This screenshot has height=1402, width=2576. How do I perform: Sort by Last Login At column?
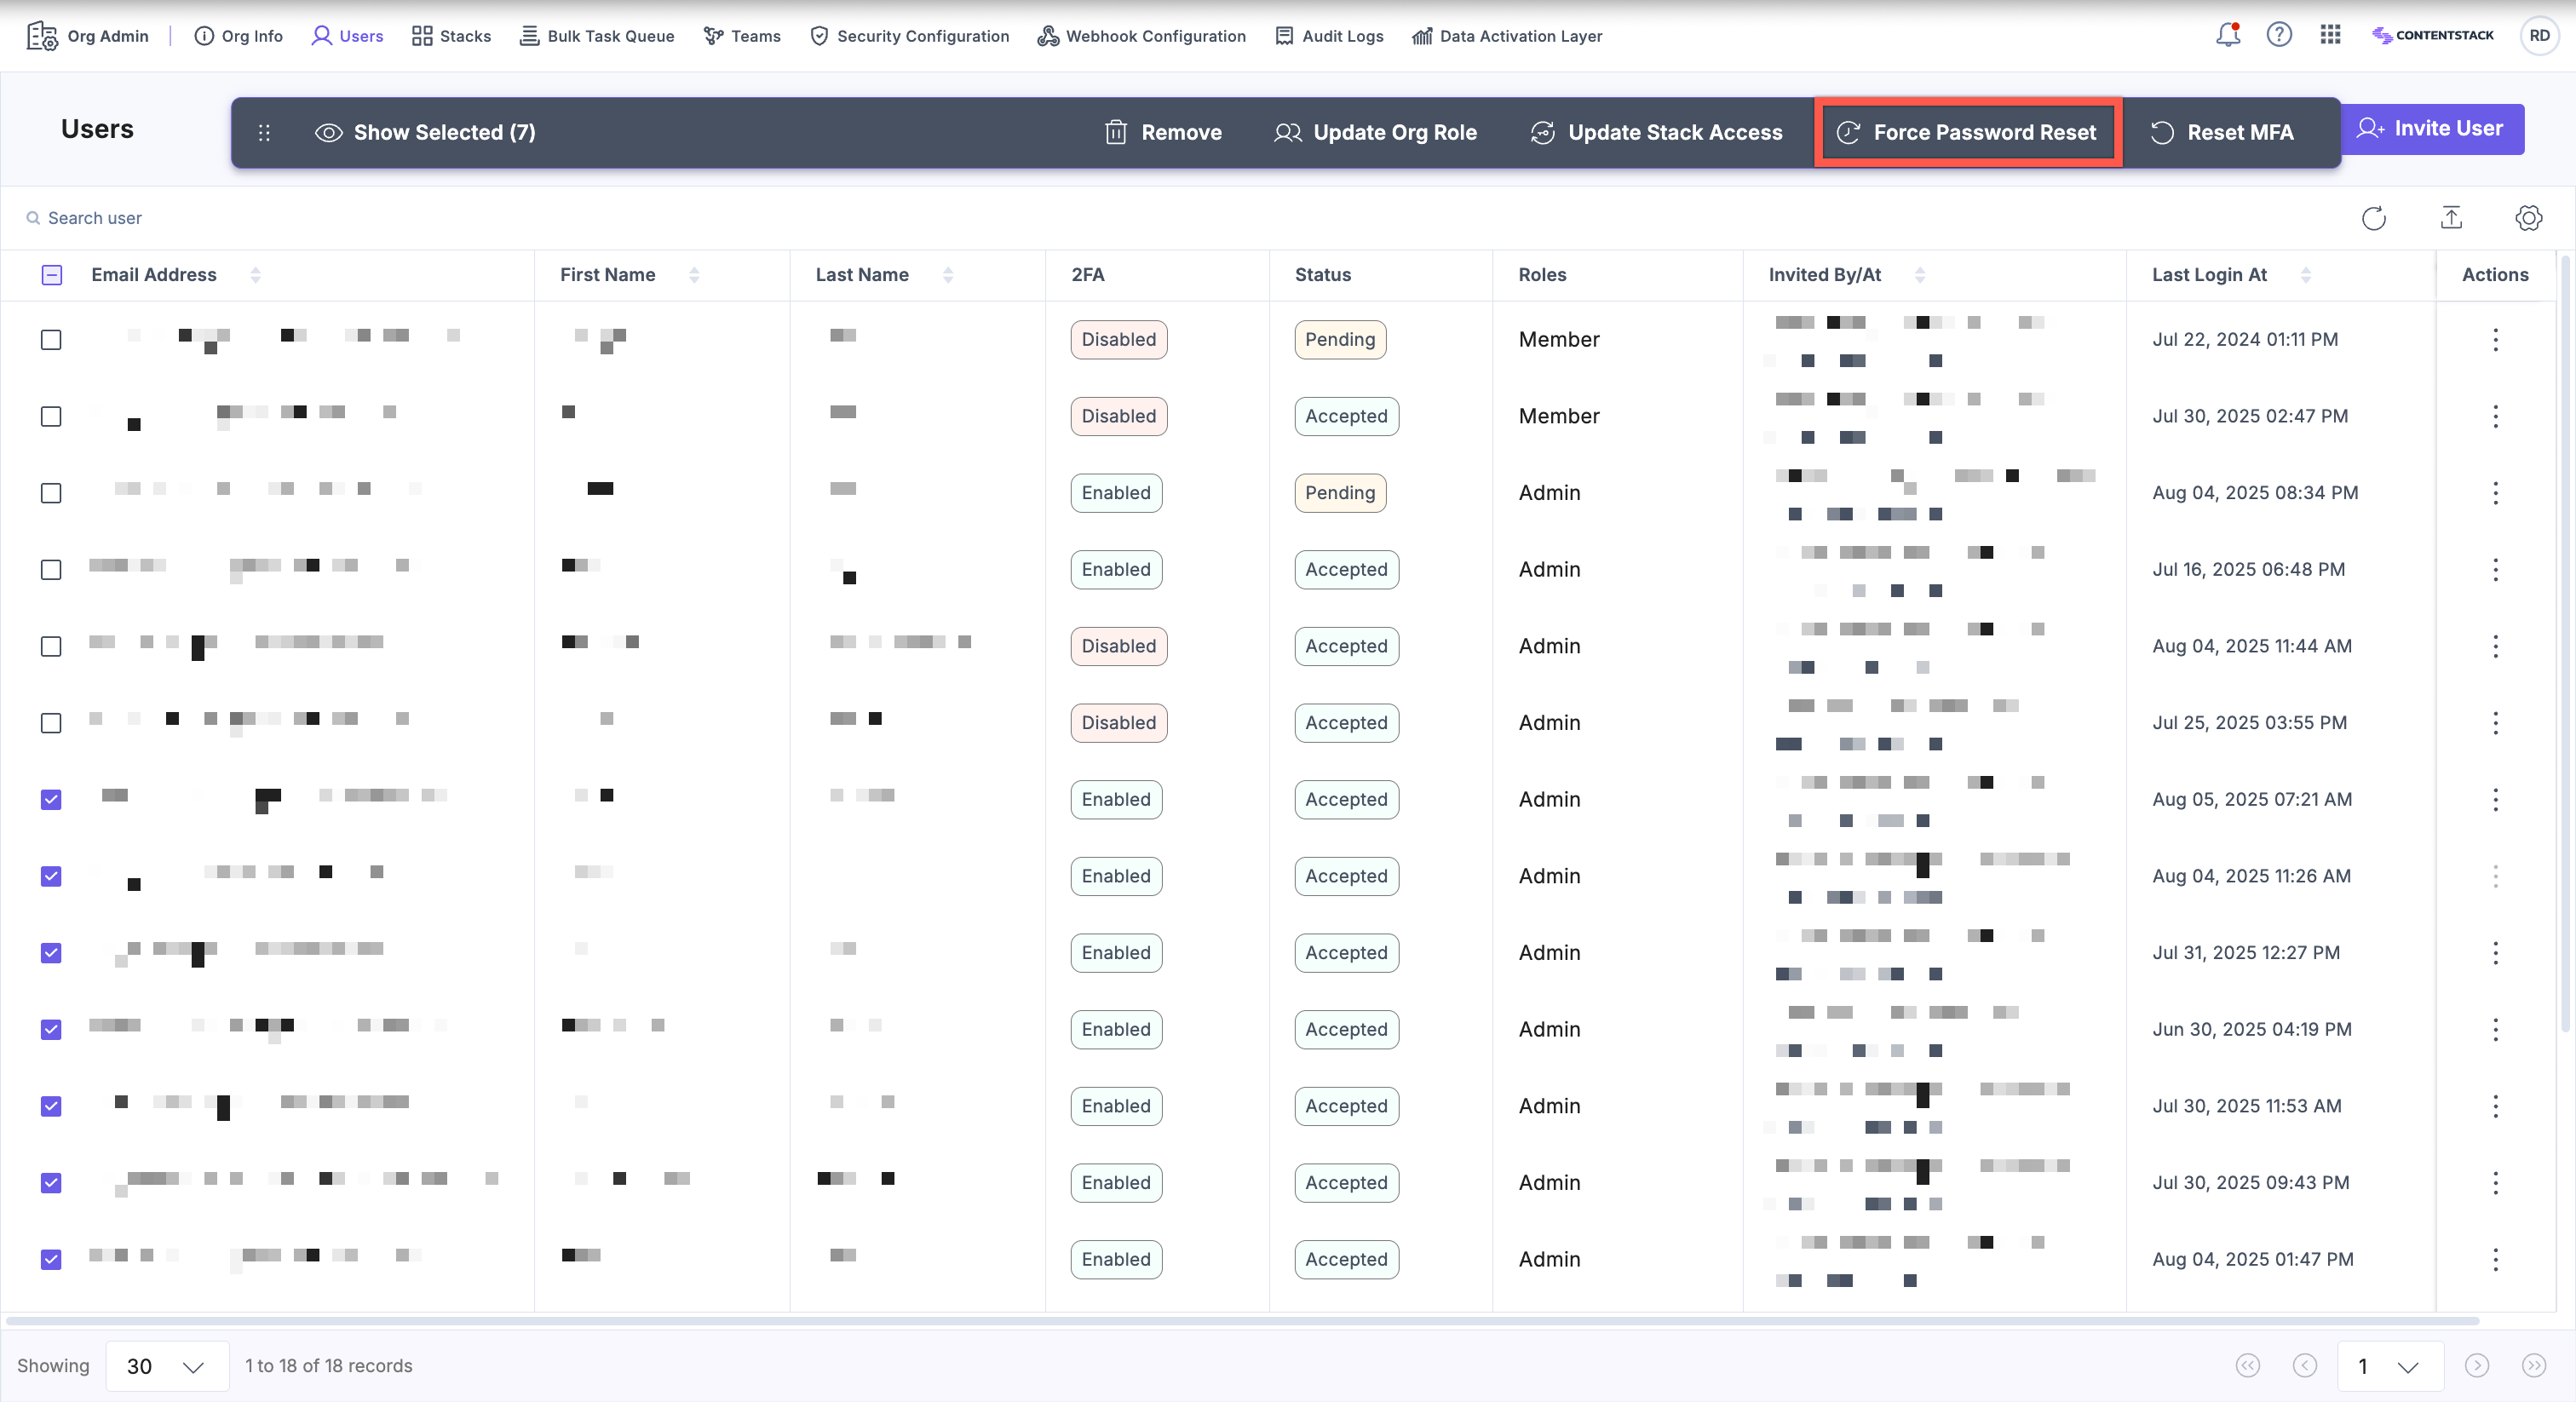click(x=2305, y=275)
